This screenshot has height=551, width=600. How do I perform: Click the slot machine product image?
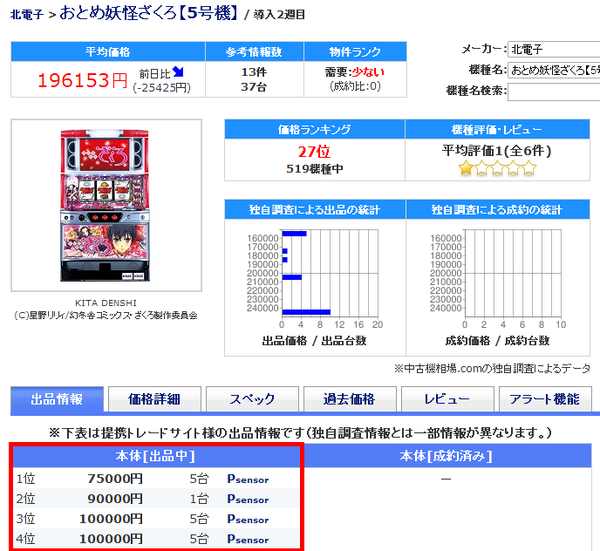tap(105, 206)
